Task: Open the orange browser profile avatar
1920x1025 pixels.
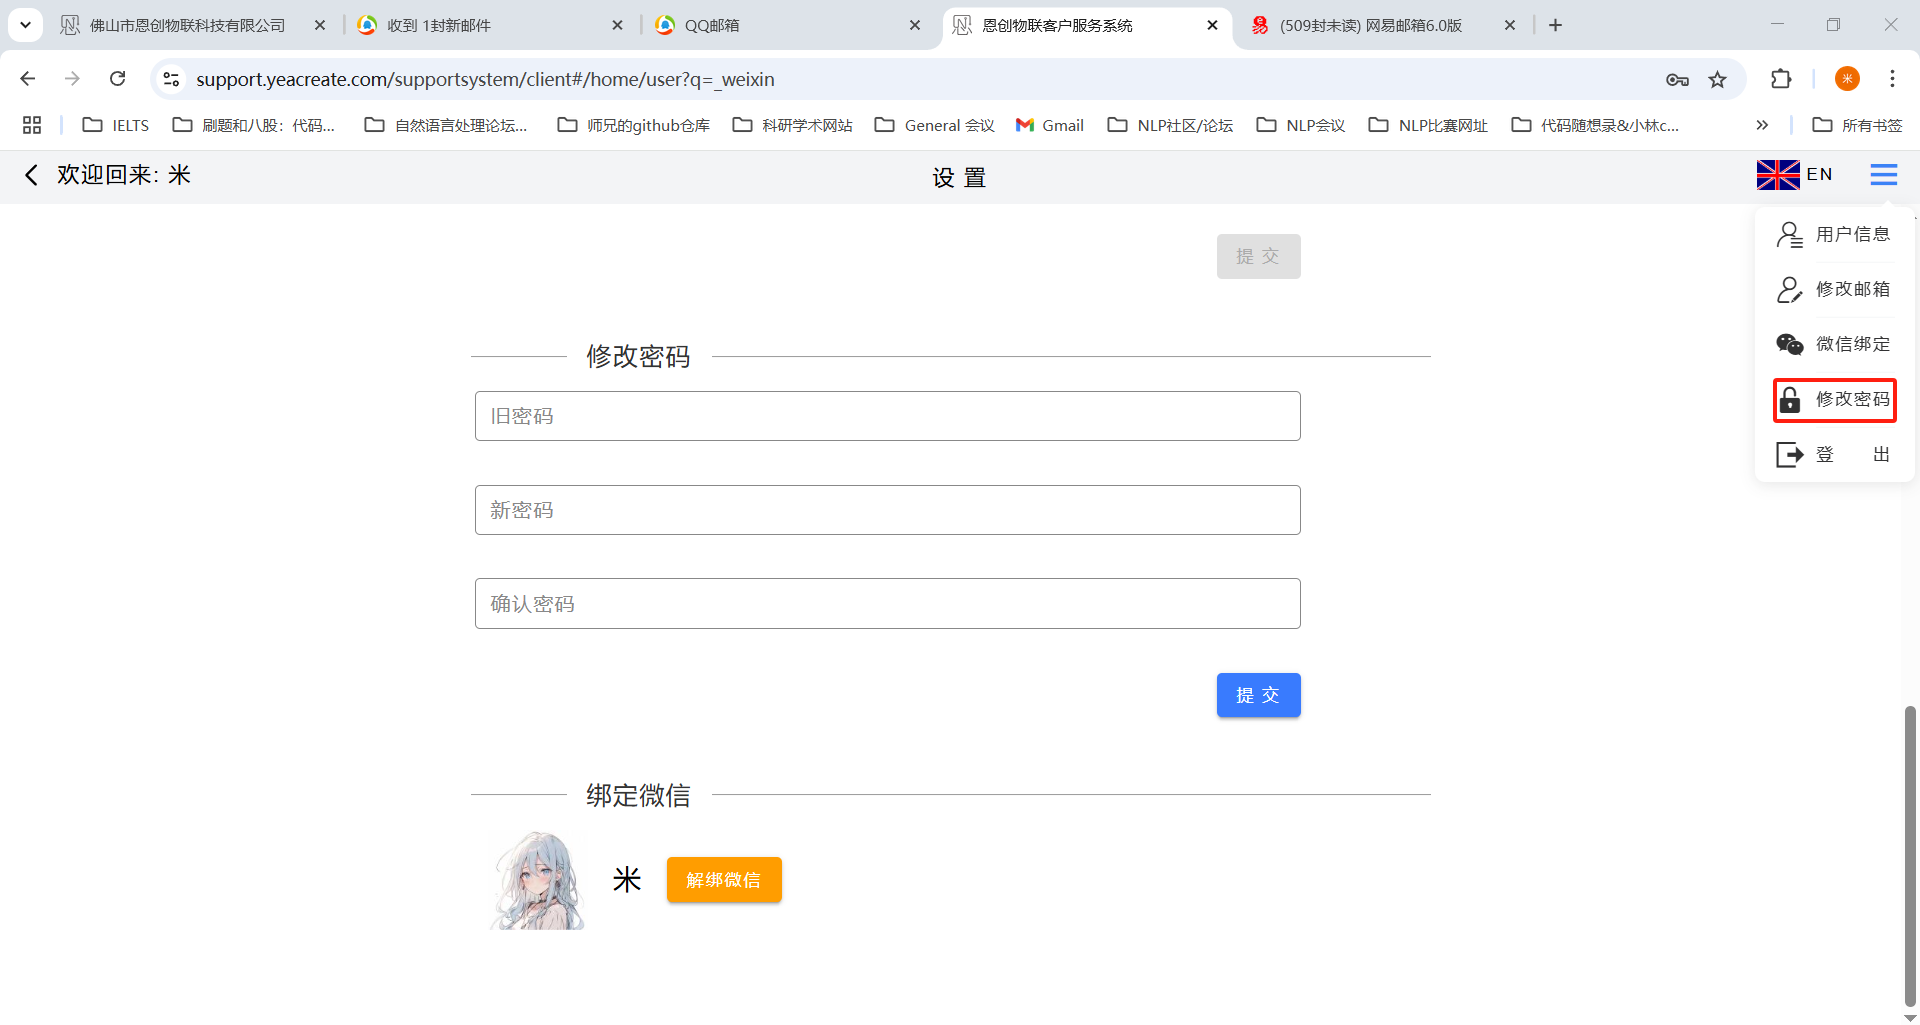Action: click(x=1847, y=79)
